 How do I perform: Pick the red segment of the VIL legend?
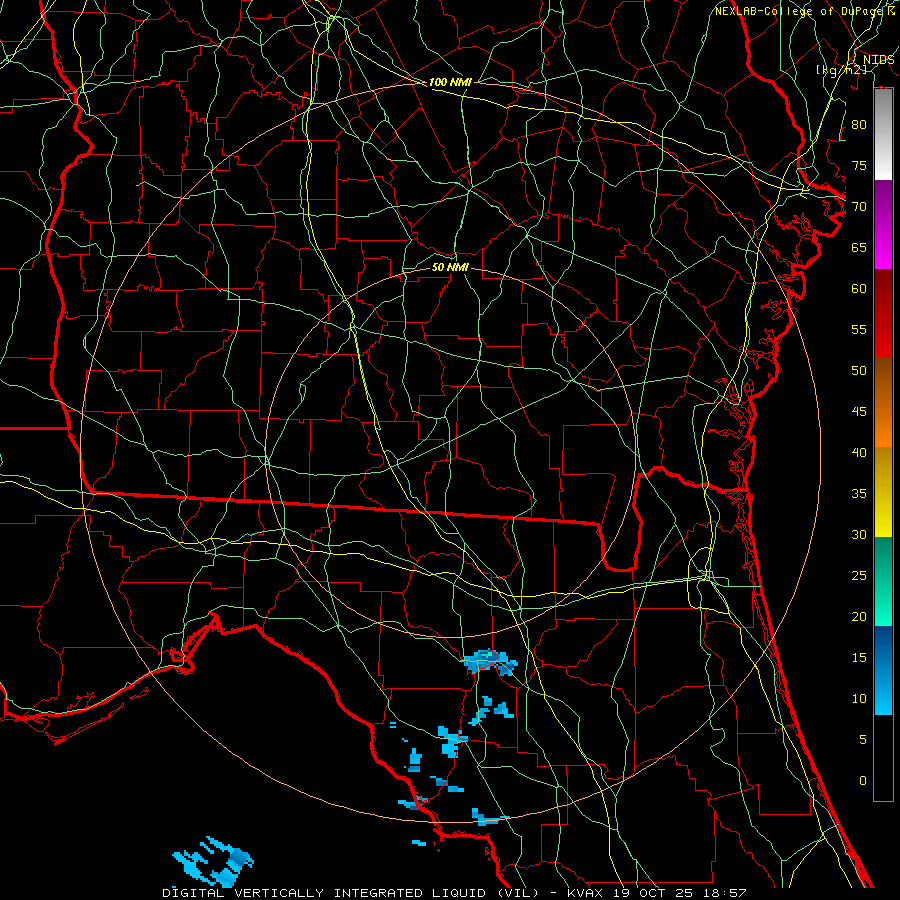[883, 313]
